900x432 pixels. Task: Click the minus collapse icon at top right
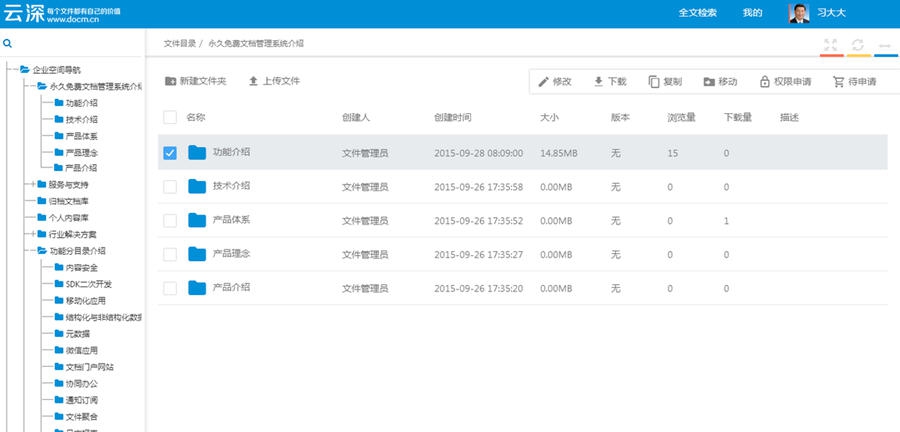click(x=885, y=45)
